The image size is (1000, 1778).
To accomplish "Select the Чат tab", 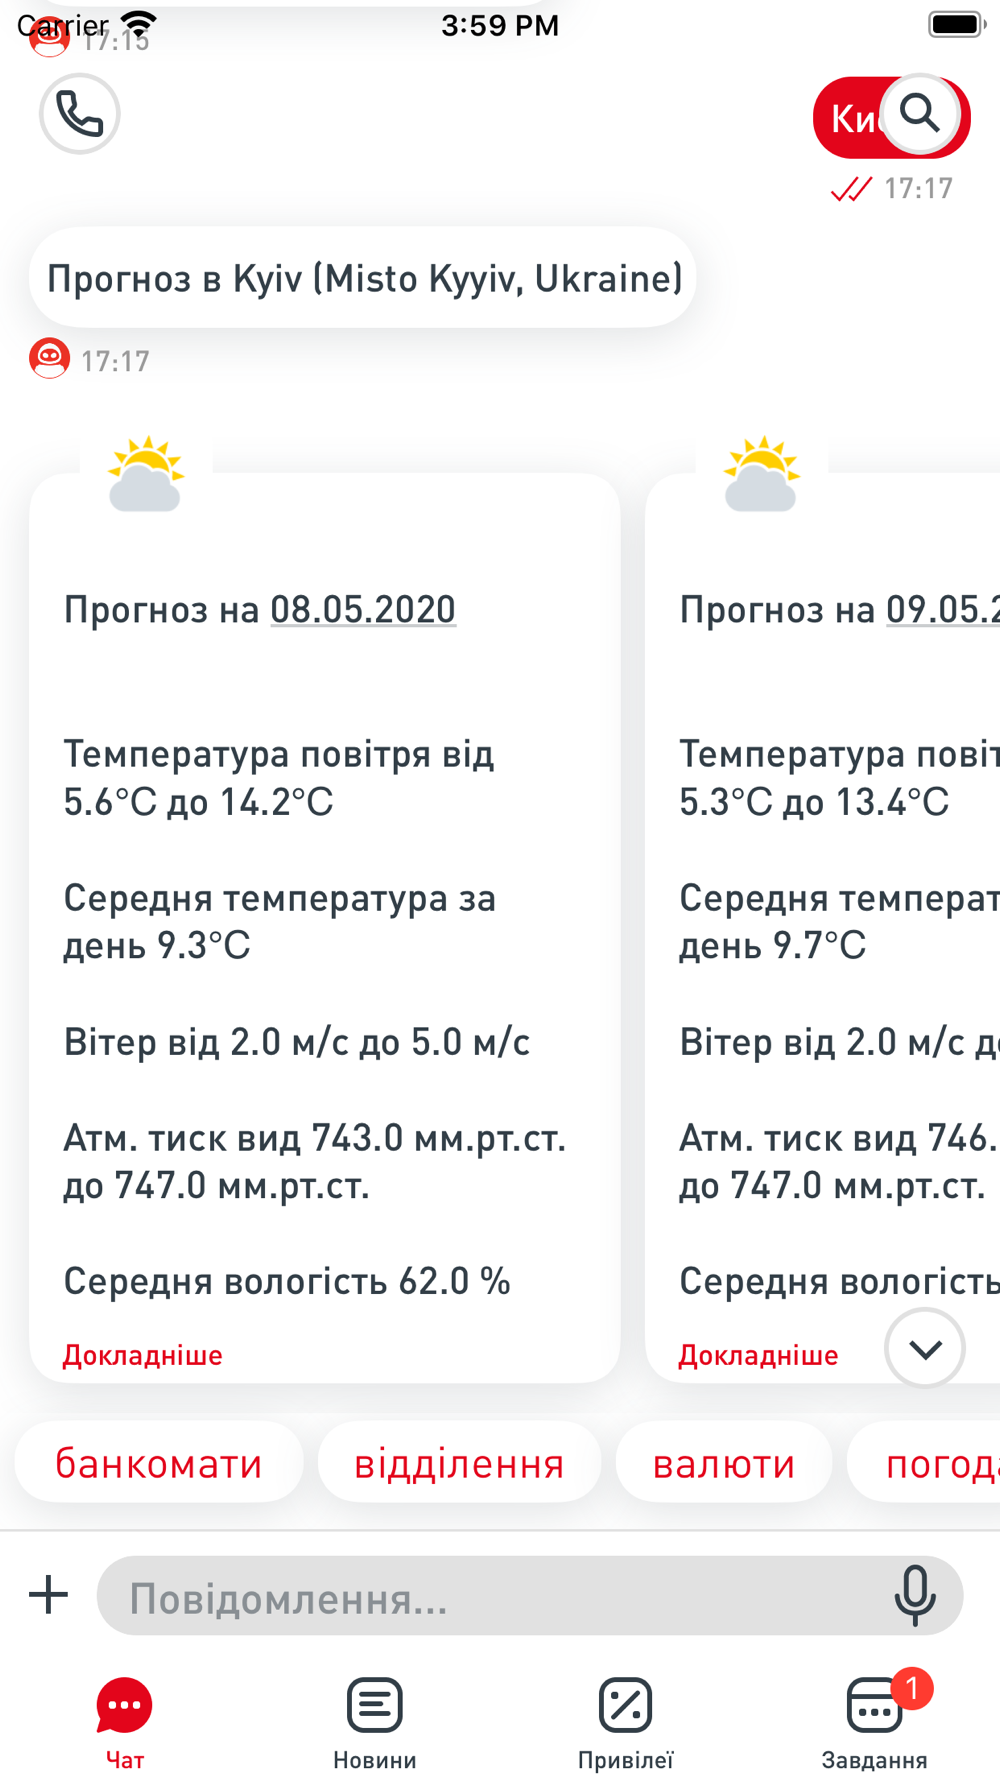I will click(124, 1724).
